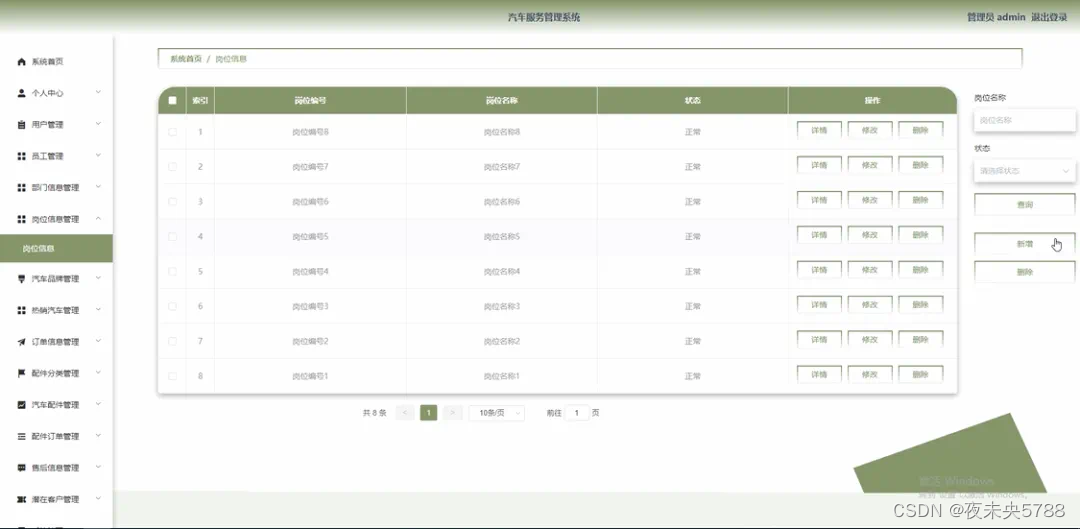Viewport: 1080px width, 529px height.
Task: Select the 岗位信息 submenu item
Action: 56,249
